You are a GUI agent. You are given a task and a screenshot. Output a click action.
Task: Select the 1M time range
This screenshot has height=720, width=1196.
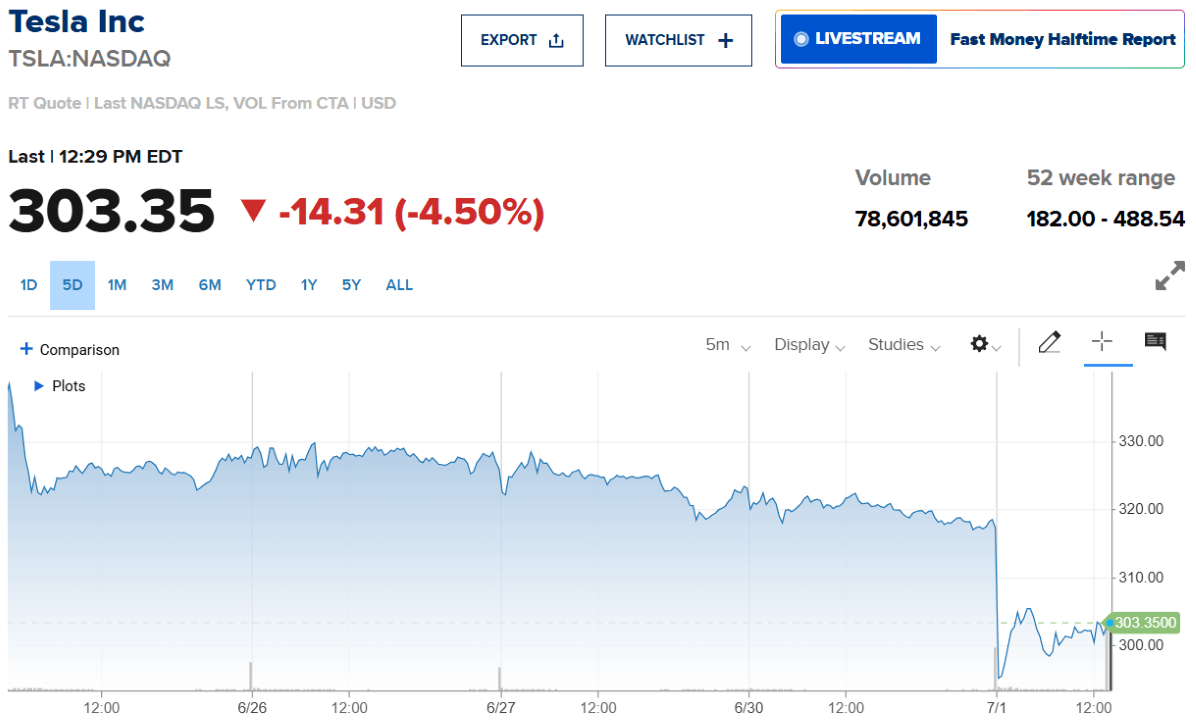click(117, 285)
